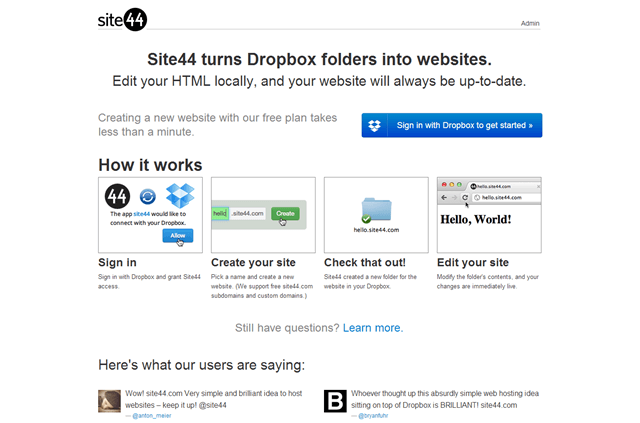The image size is (640, 423).
Task: Click the Create your site step thumbnail
Action: (263, 215)
